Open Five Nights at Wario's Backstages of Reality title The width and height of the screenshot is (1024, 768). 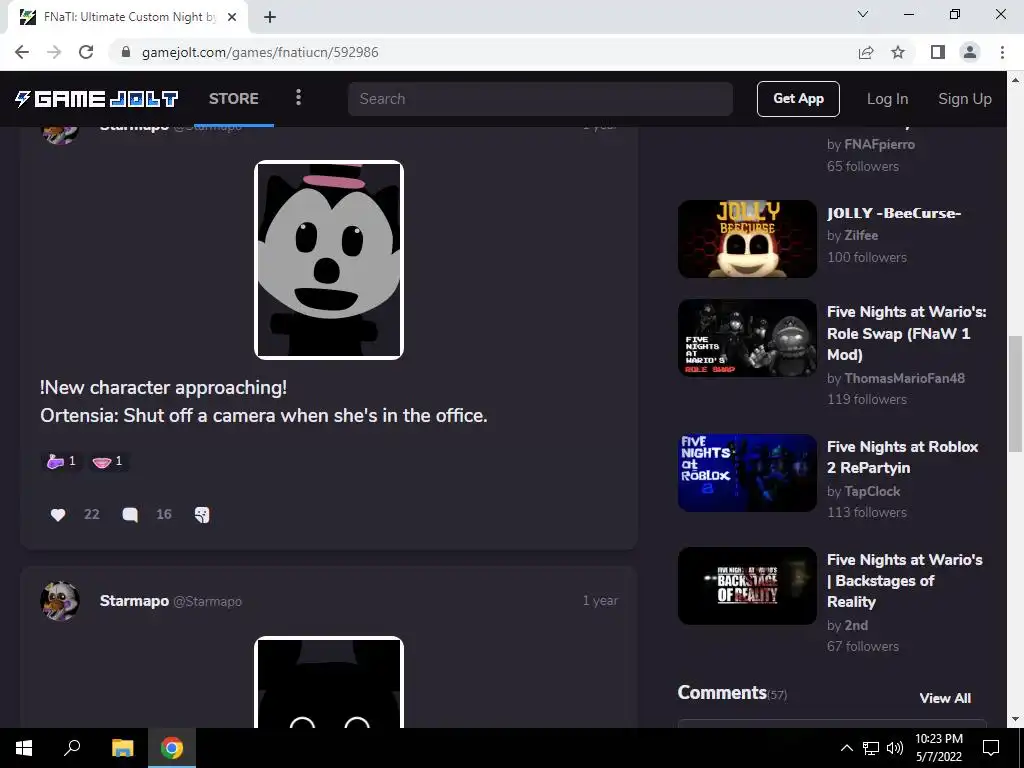904,581
